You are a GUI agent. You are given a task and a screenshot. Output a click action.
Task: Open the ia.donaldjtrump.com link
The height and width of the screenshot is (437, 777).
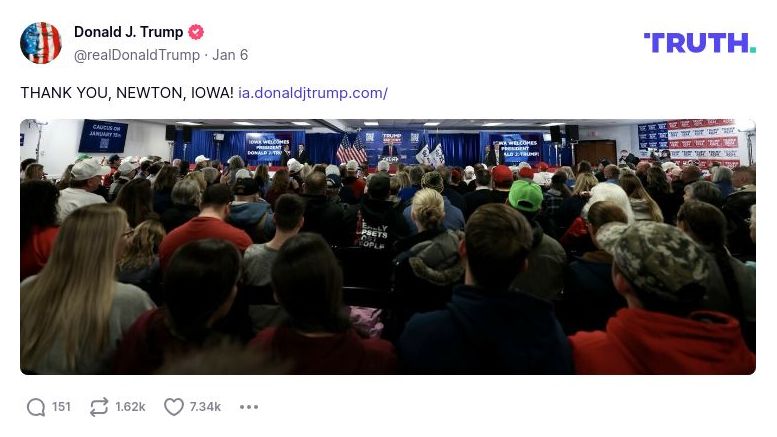point(313,93)
